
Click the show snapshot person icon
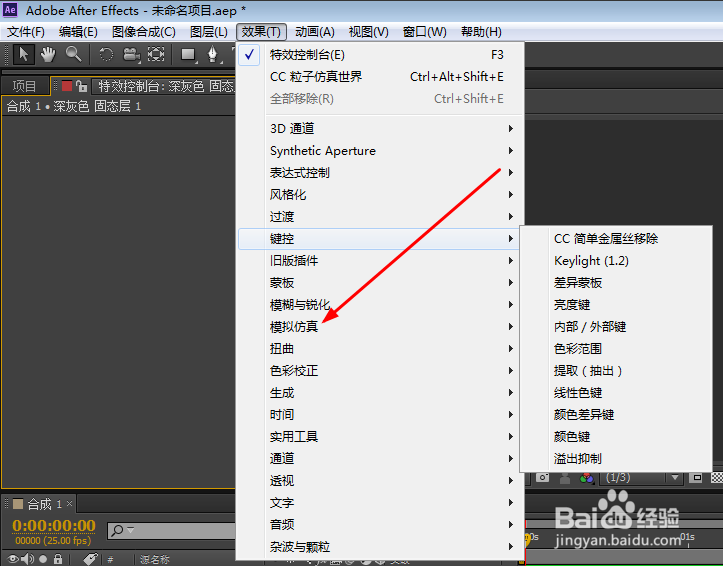(x=565, y=478)
